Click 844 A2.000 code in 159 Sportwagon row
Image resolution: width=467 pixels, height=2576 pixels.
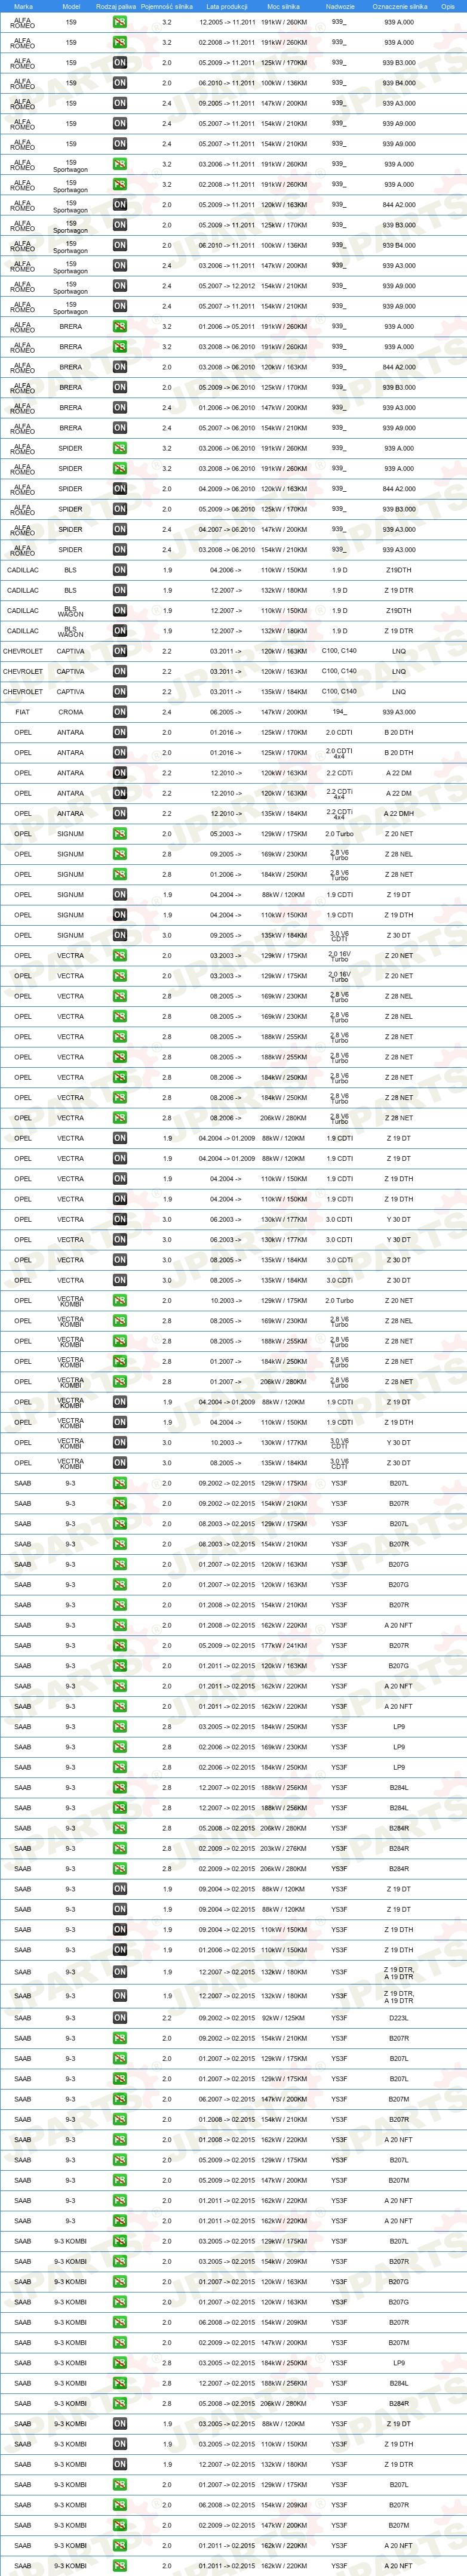(399, 204)
